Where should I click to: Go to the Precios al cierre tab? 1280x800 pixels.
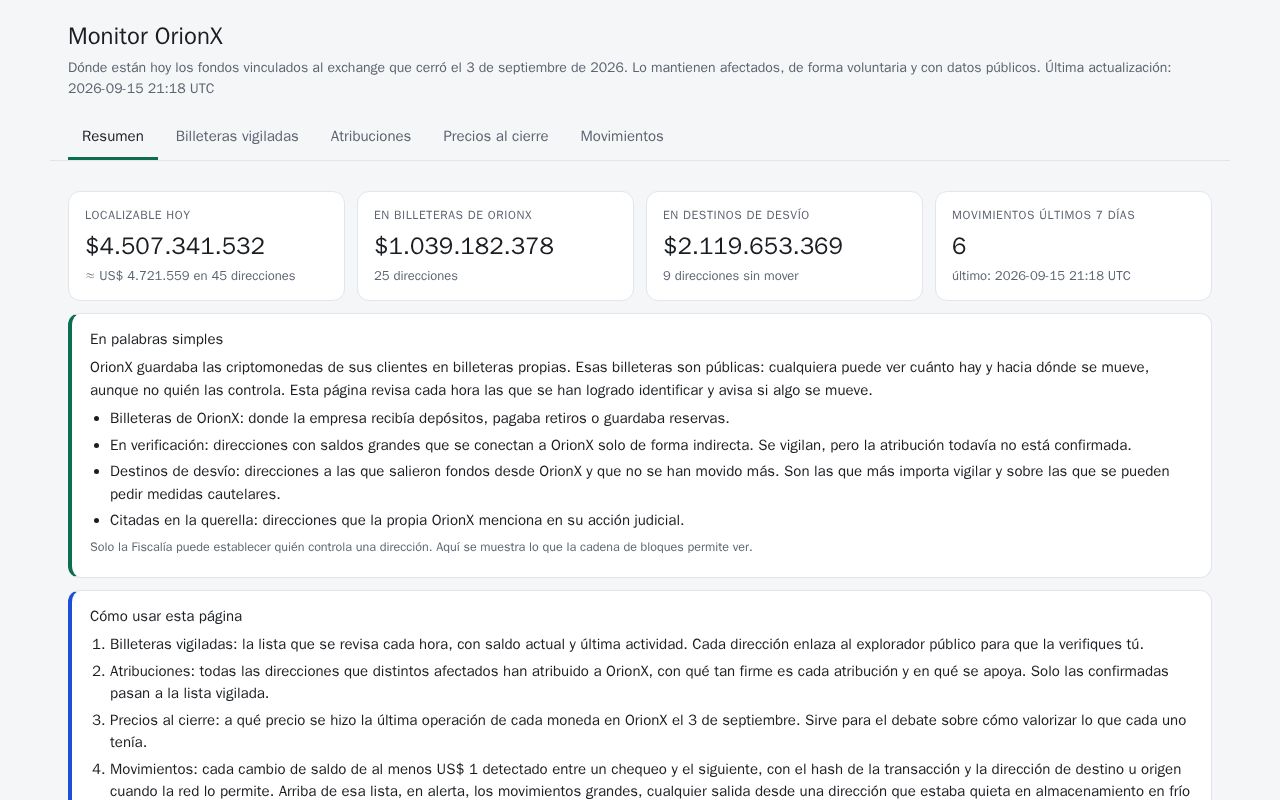tap(496, 137)
